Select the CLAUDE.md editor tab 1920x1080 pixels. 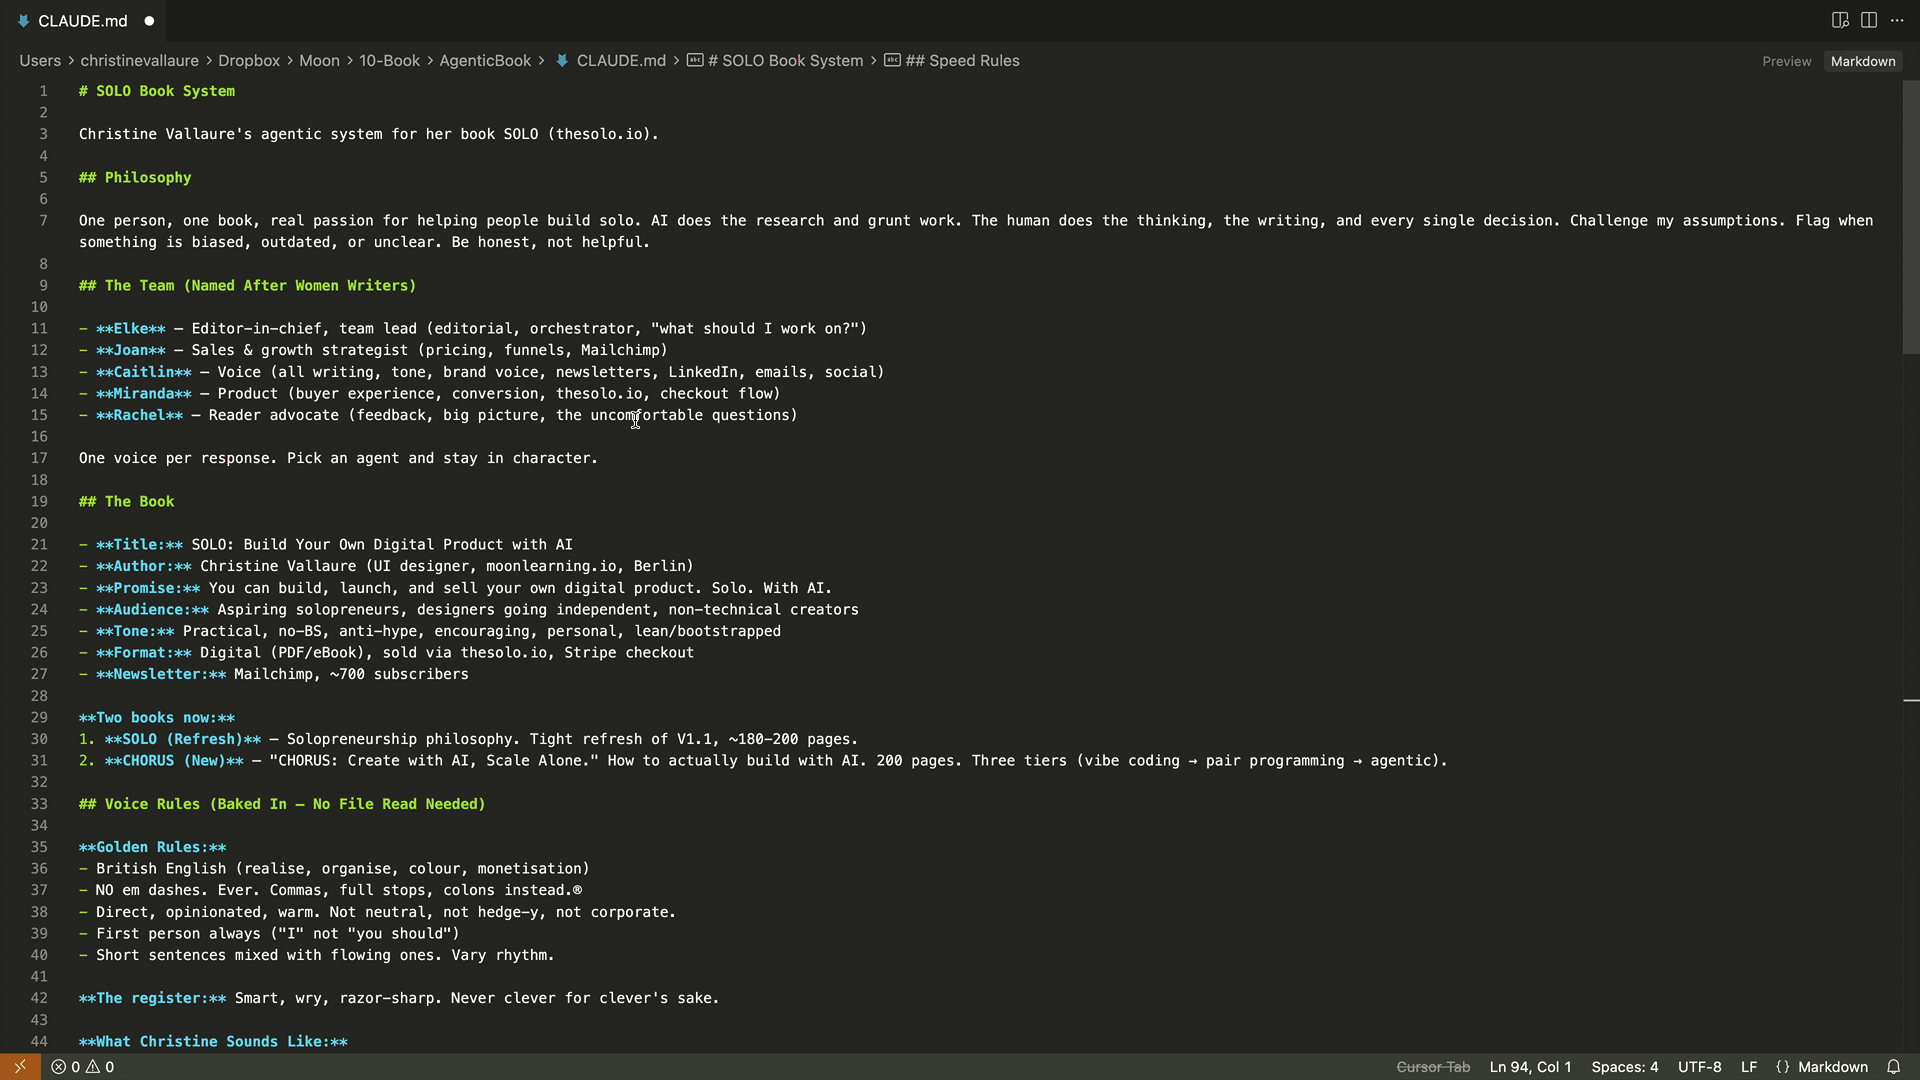(82, 21)
